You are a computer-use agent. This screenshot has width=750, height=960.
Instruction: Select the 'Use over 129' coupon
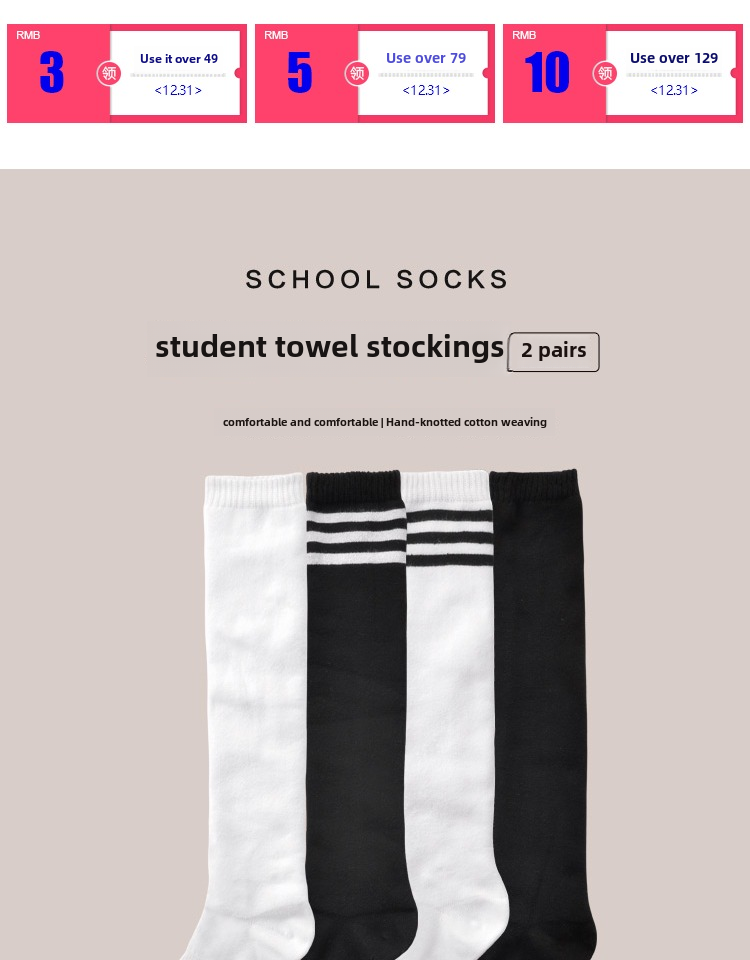623,73
